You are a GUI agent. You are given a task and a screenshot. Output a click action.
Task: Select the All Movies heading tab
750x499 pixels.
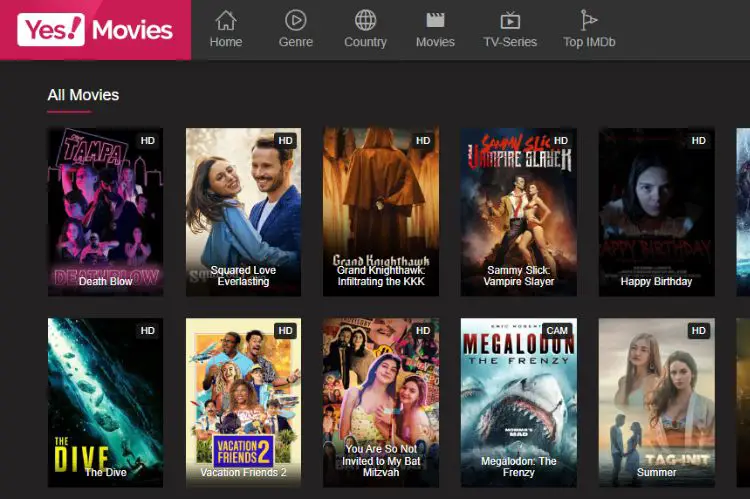click(83, 95)
